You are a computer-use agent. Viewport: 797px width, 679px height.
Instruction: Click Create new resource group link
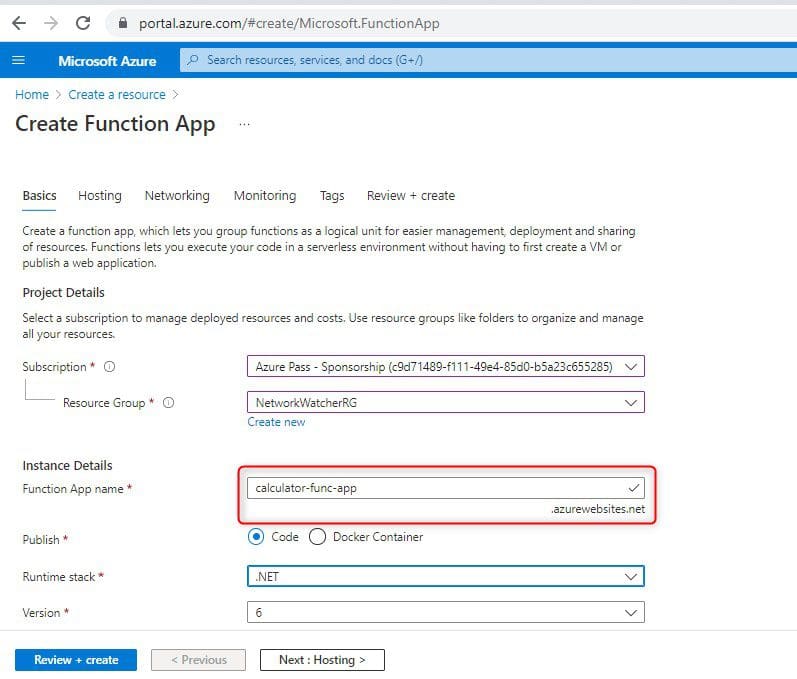coord(276,422)
